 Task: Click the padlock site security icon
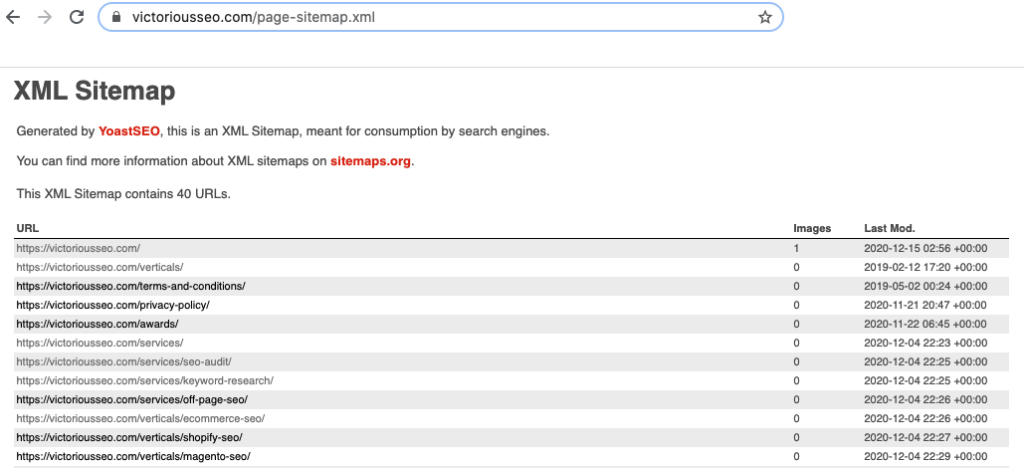pos(115,17)
